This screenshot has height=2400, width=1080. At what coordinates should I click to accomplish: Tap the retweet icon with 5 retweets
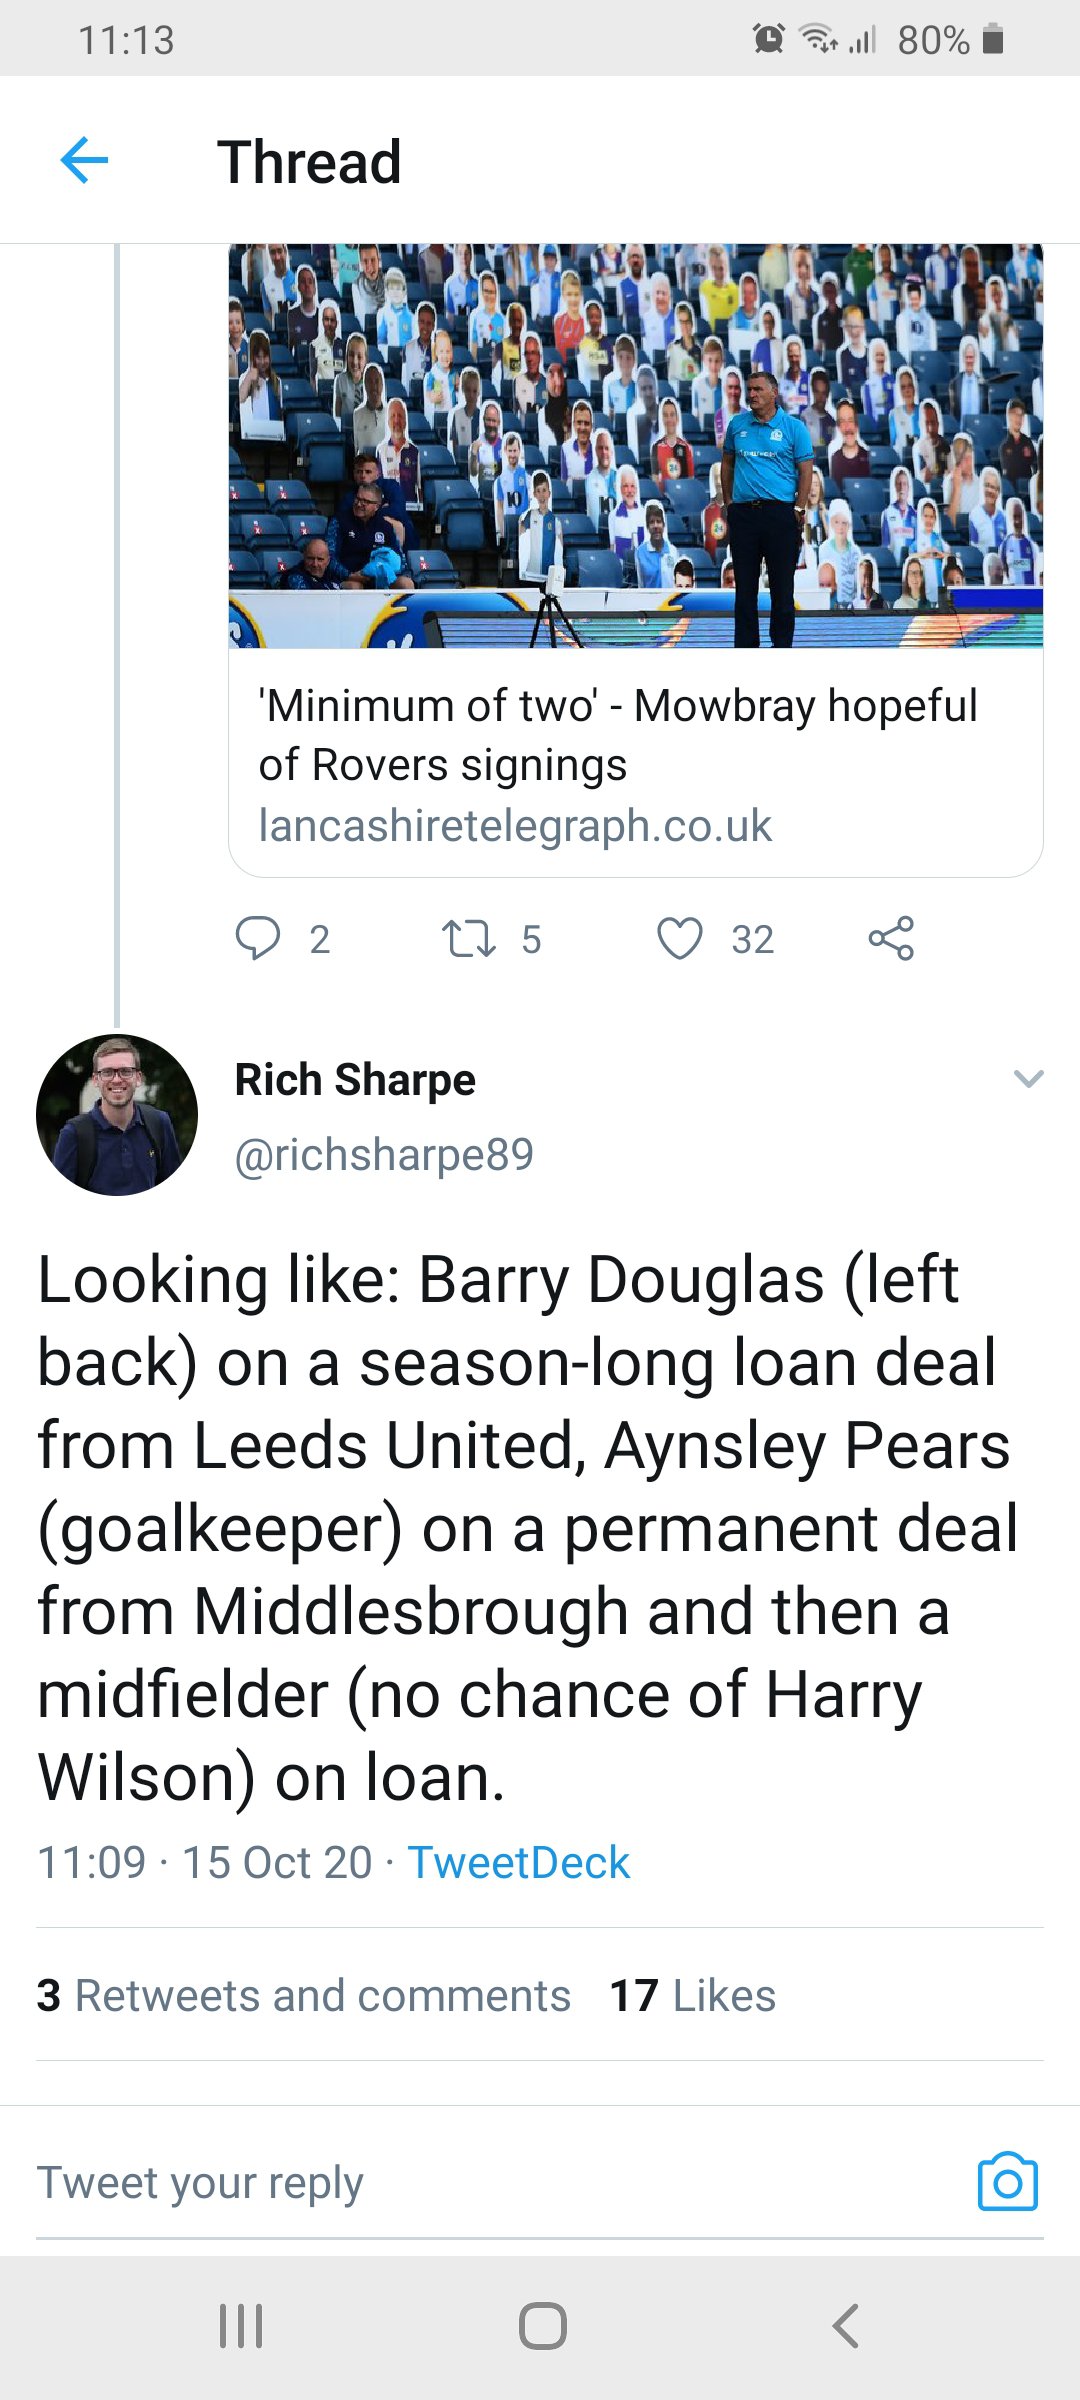(469, 939)
